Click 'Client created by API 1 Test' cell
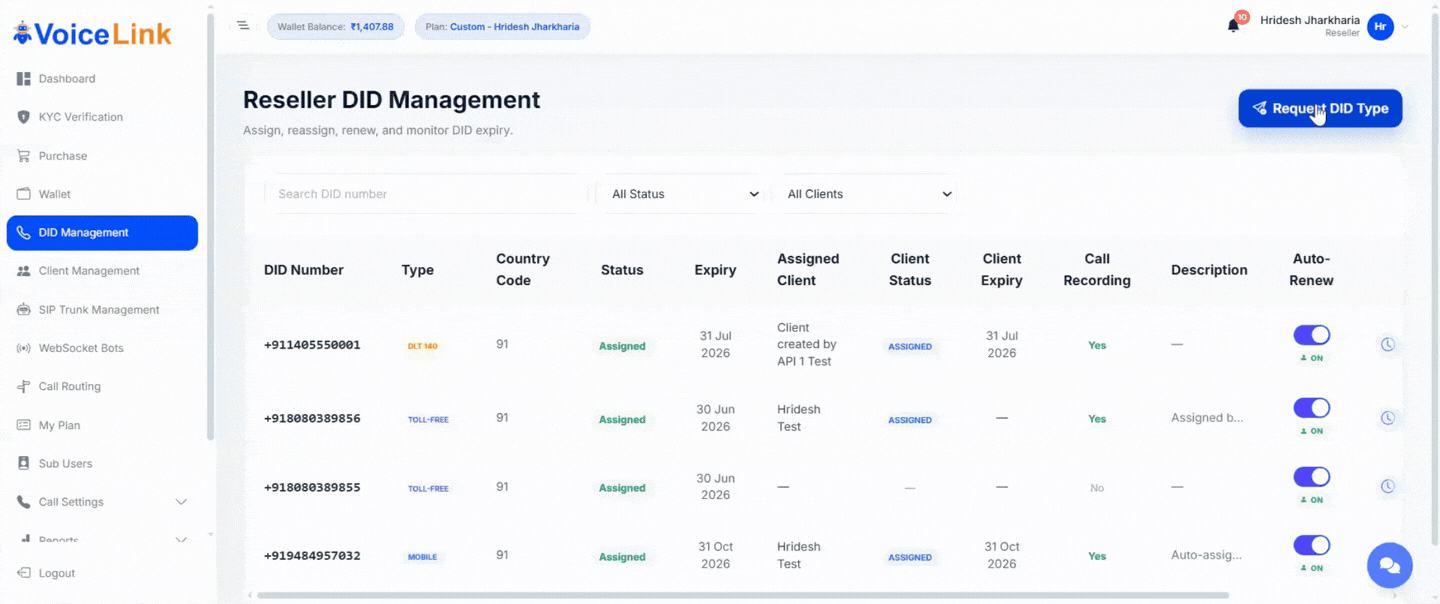 [x=807, y=344]
